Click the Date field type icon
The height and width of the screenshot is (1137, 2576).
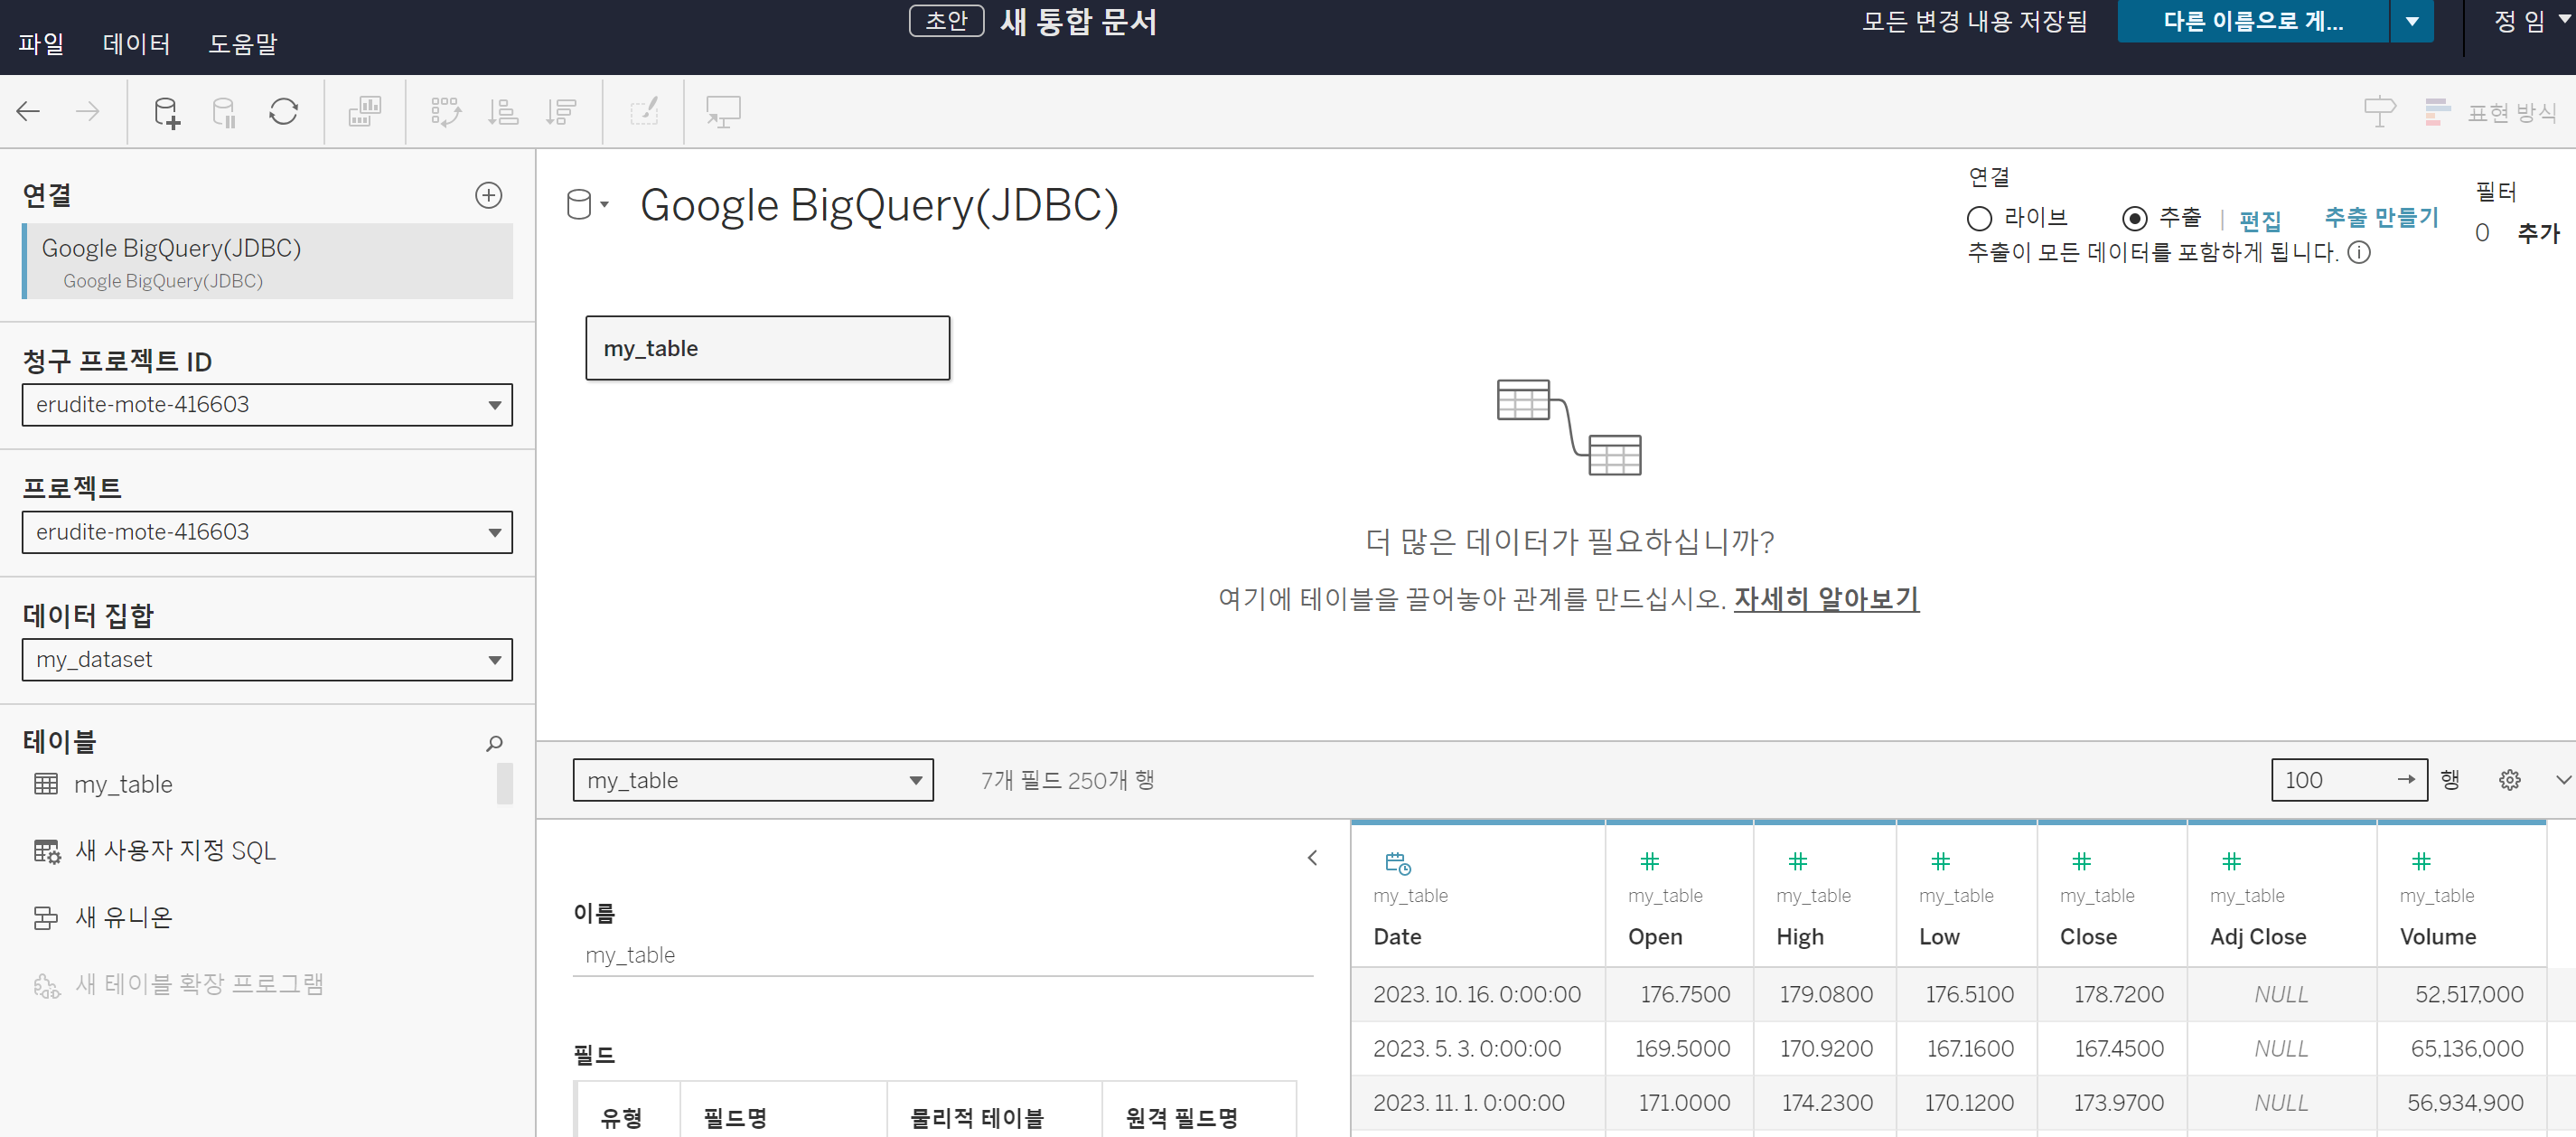pos(1397,863)
